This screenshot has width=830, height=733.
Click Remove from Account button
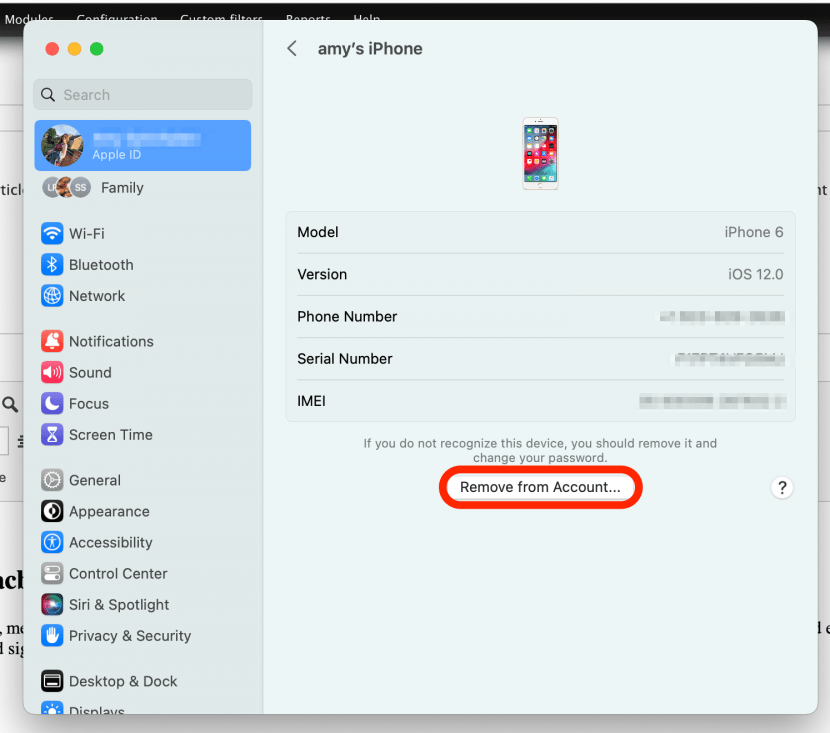[x=540, y=488]
